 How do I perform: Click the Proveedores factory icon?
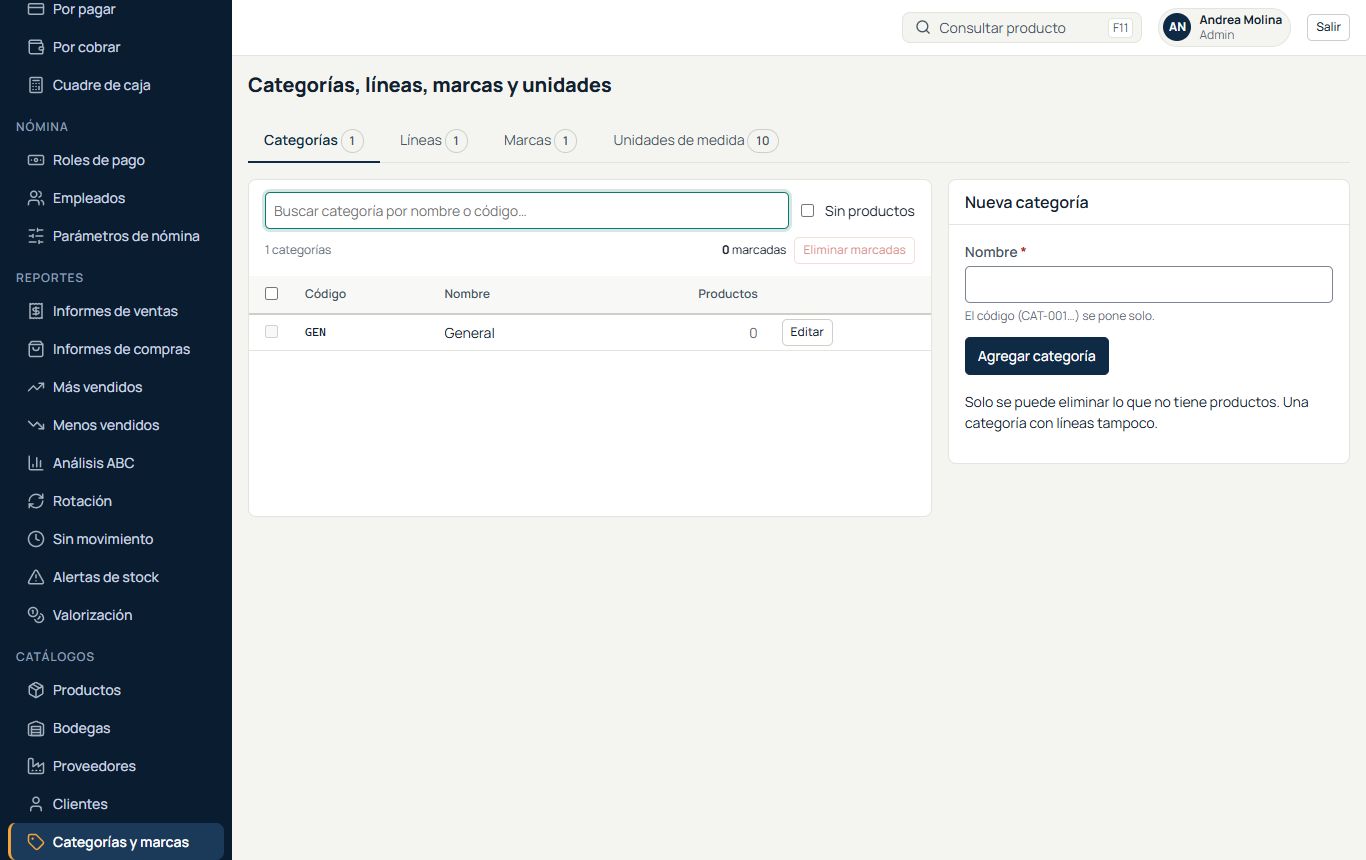click(36, 766)
